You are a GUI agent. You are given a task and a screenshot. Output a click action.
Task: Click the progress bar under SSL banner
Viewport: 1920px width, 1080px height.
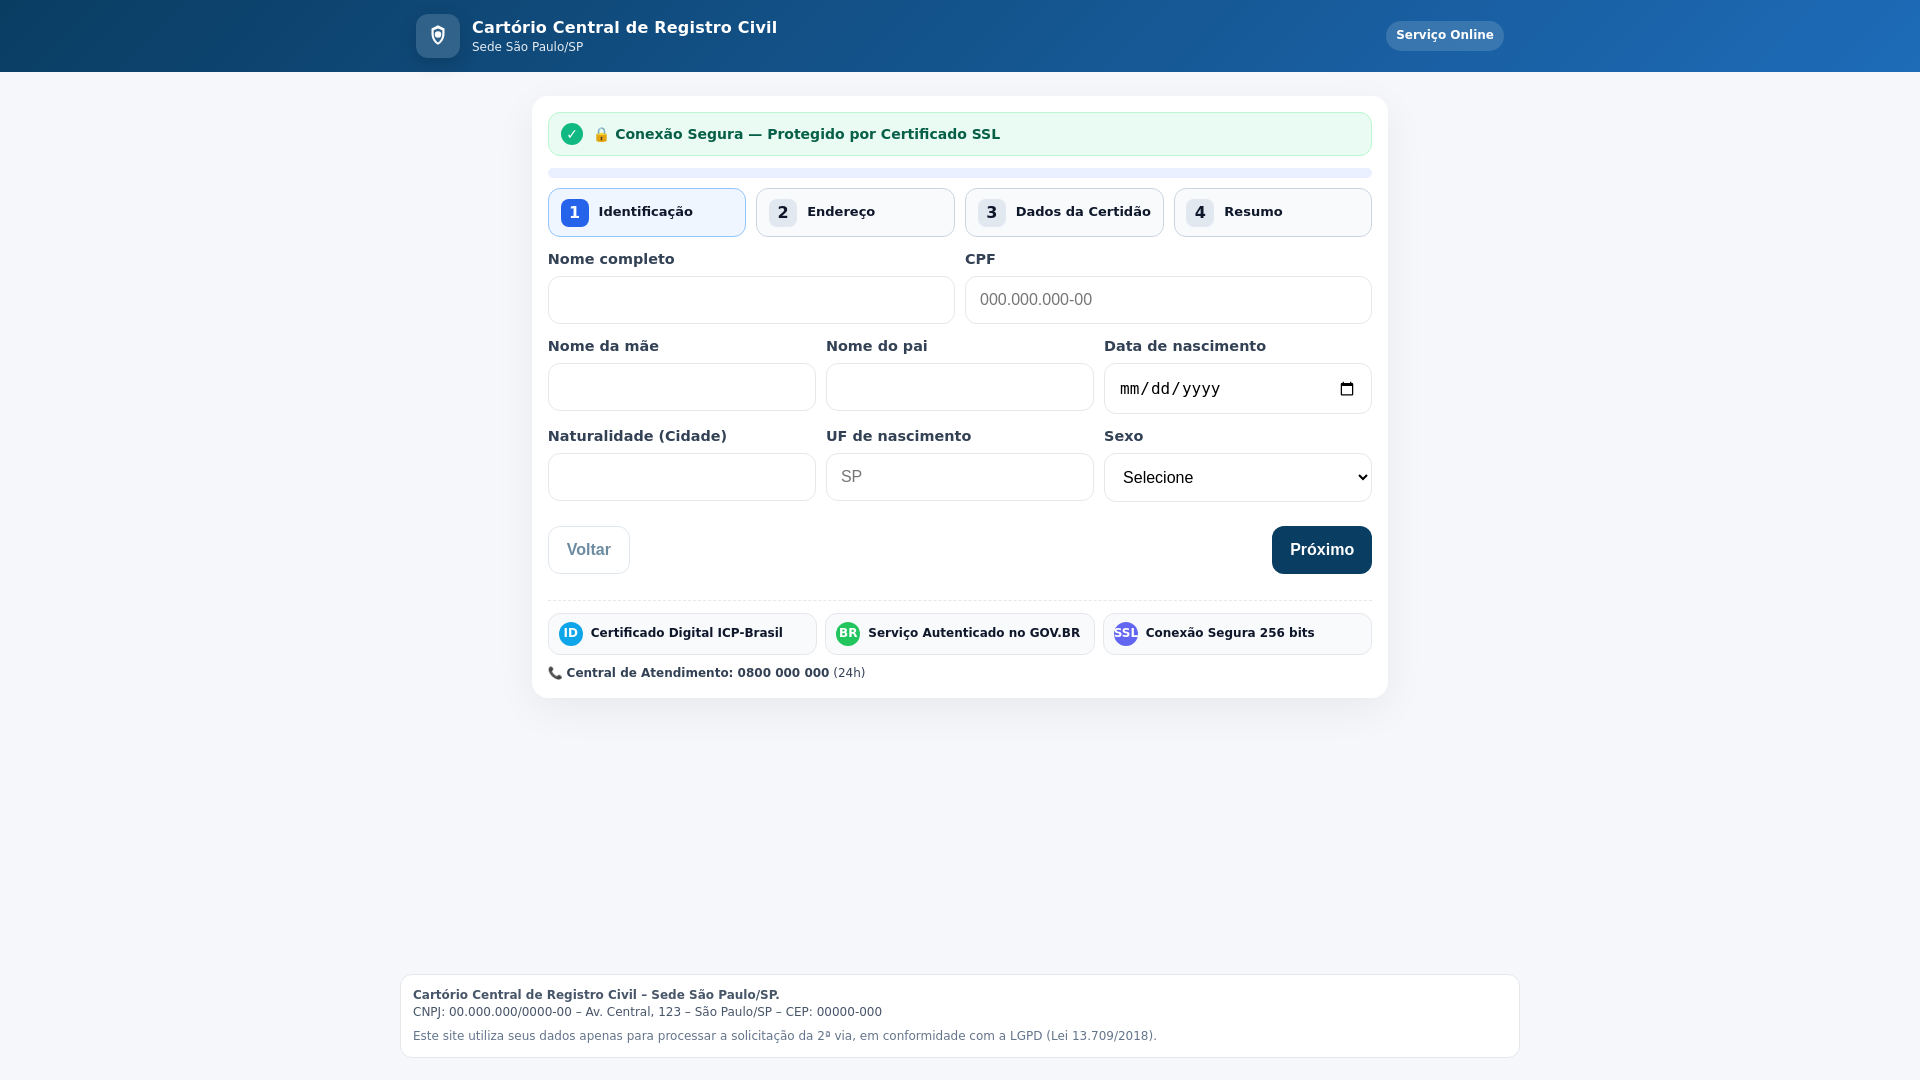(960, 173)
